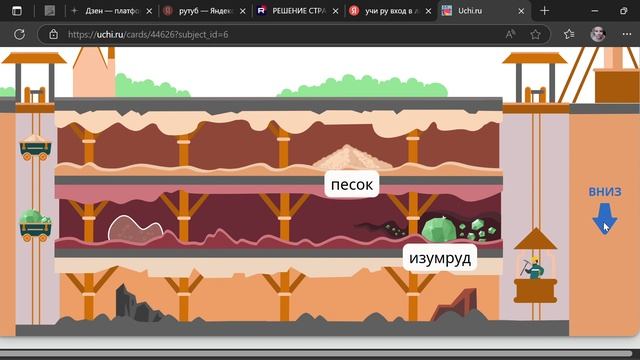The image size is (640, 360).
Task: Close the учи ру вход tab
Action: click(x=428, y=11)
